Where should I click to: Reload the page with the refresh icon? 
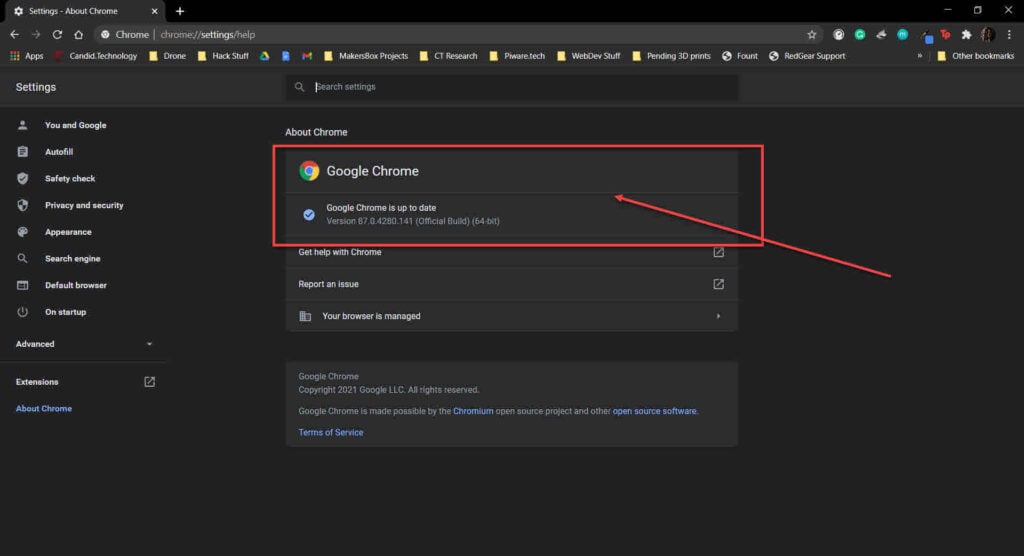point(57,35)
